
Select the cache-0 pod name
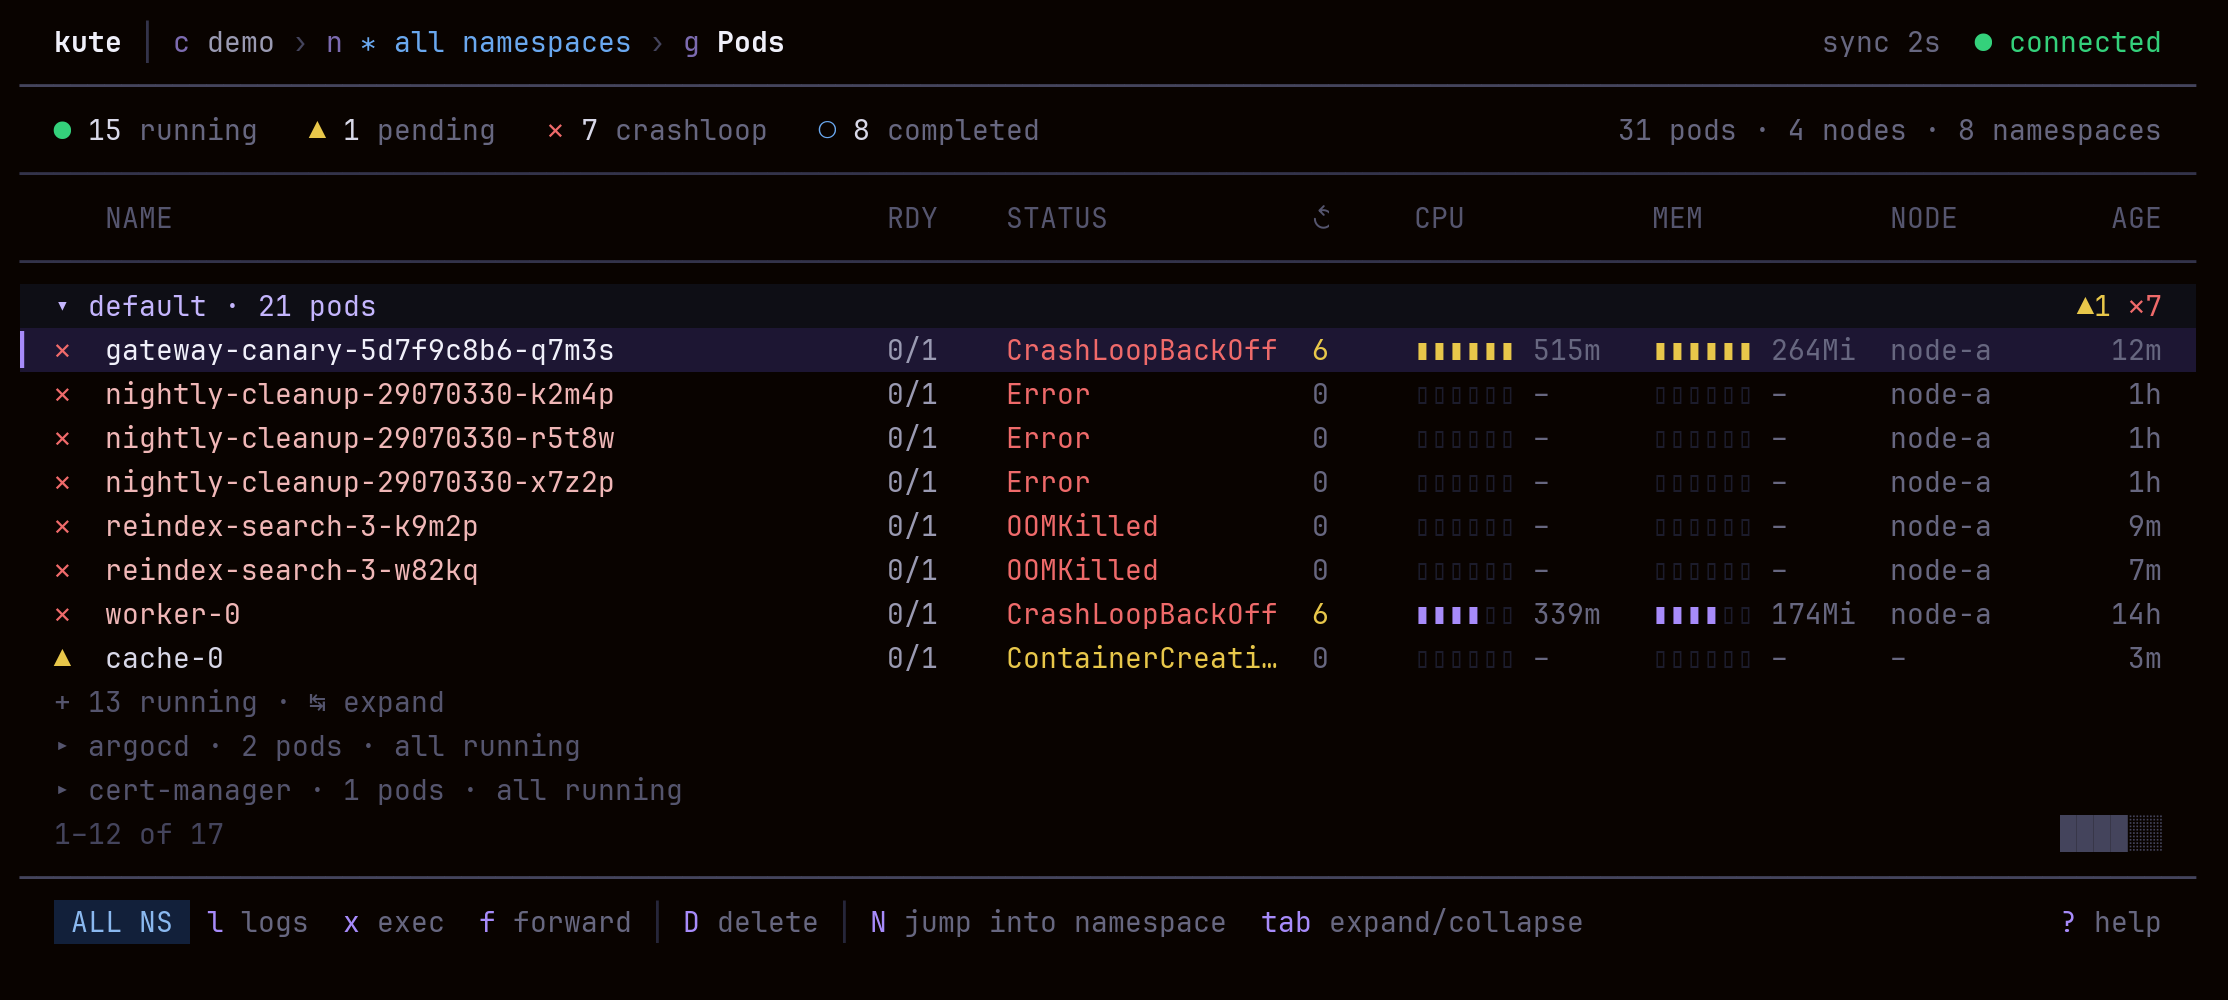coord(164,659)
